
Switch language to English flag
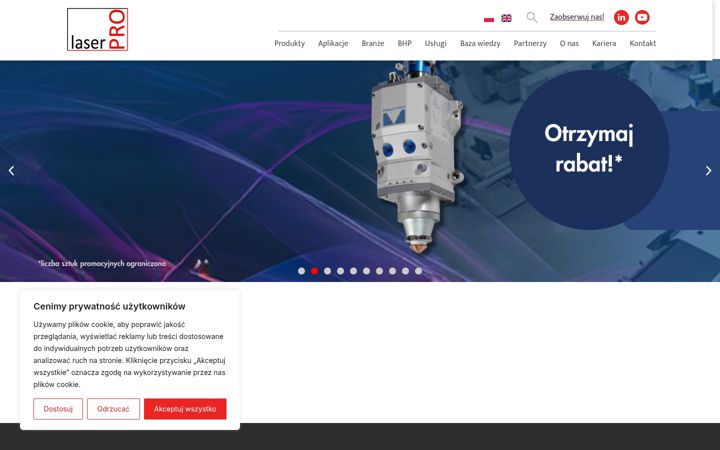(506, 18)
